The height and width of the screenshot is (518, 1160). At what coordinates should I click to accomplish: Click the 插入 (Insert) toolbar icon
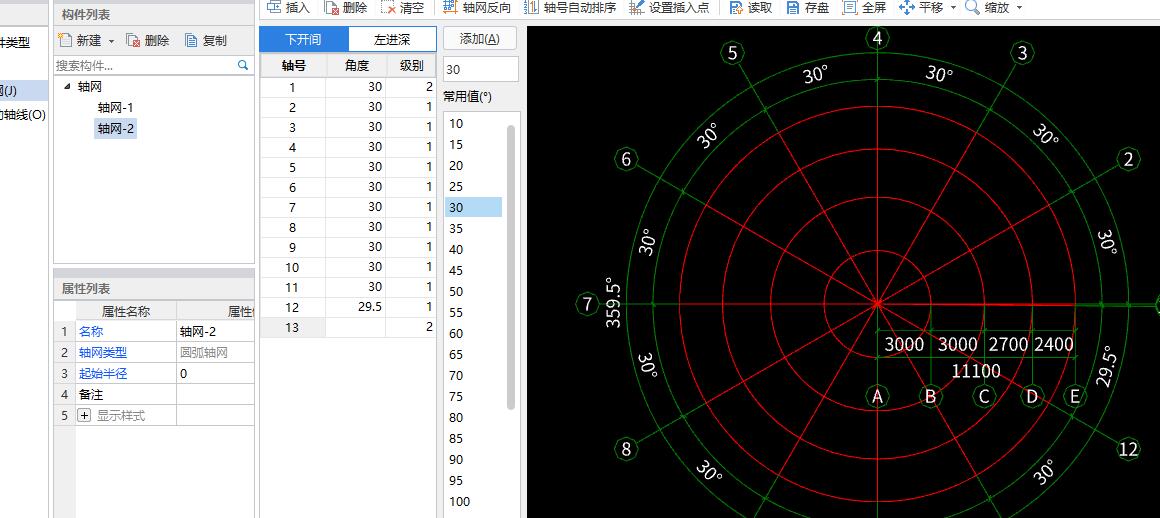(x=274, y=7)
